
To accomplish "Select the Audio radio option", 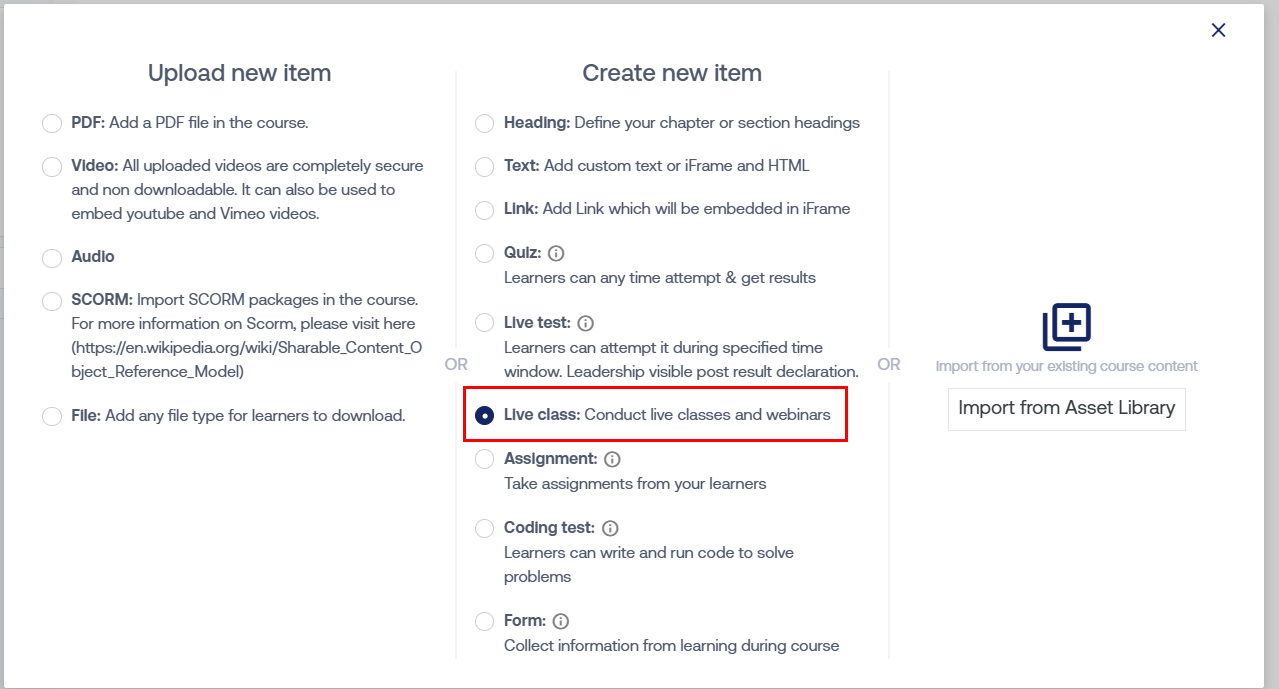I will 52,258.
